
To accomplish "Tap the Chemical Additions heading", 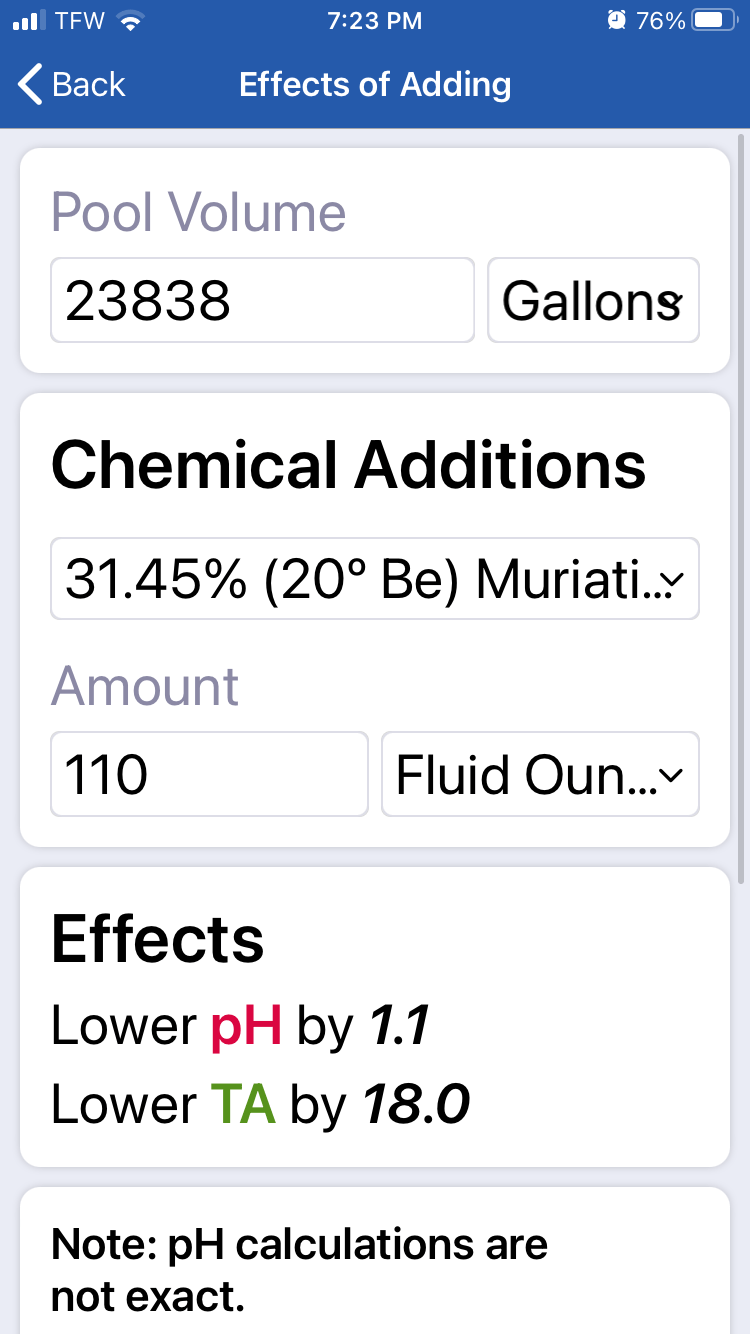I will 349,465.
